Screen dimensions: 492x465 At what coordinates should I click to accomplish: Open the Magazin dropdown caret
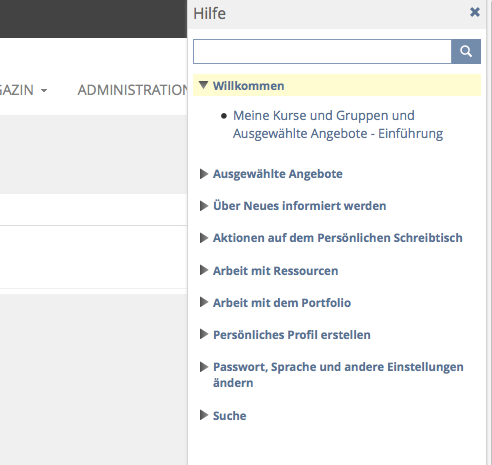[x=44, y=90]
